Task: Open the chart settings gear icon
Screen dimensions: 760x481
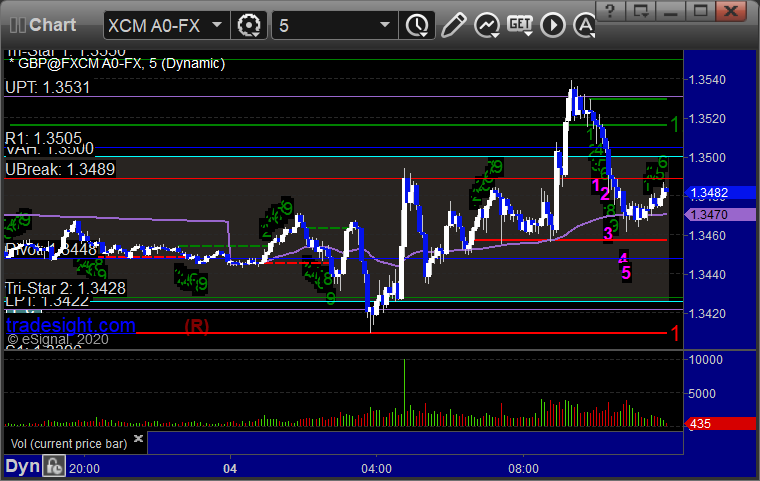Action: [249, 25]
